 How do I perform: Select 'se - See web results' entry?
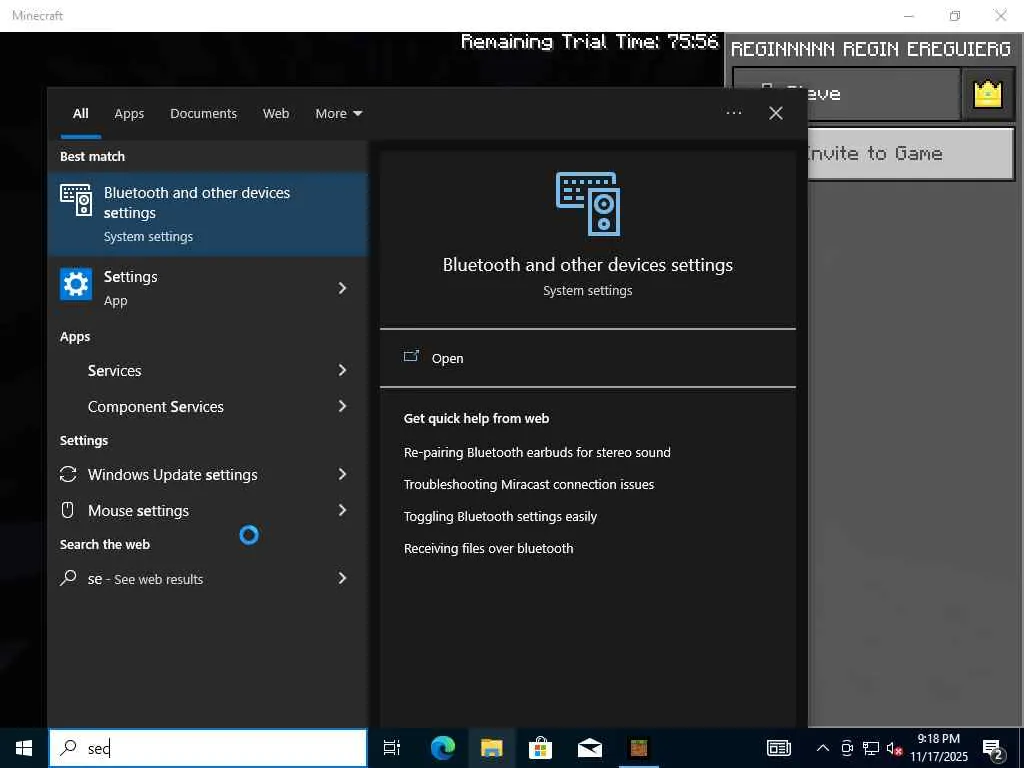208,578
